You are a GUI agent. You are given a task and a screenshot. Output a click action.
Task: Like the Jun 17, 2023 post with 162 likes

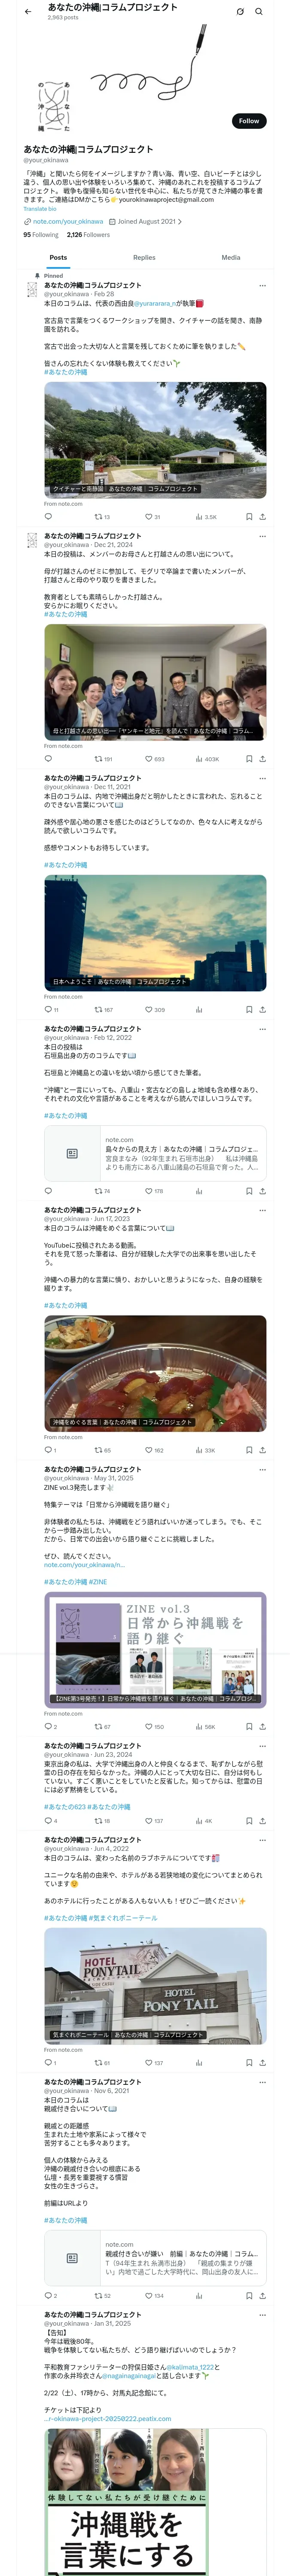click(154, 1450)
